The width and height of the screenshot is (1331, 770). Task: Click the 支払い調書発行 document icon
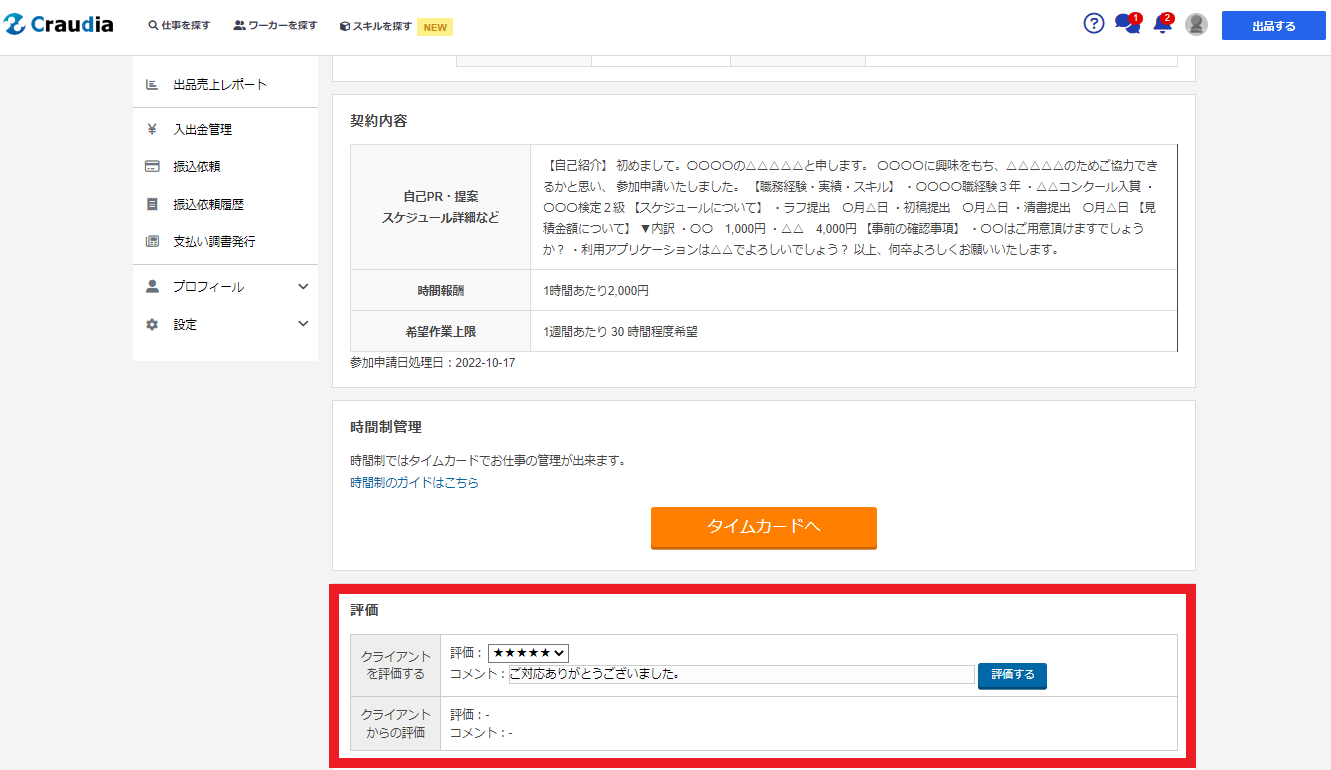[x=152, y=241]
